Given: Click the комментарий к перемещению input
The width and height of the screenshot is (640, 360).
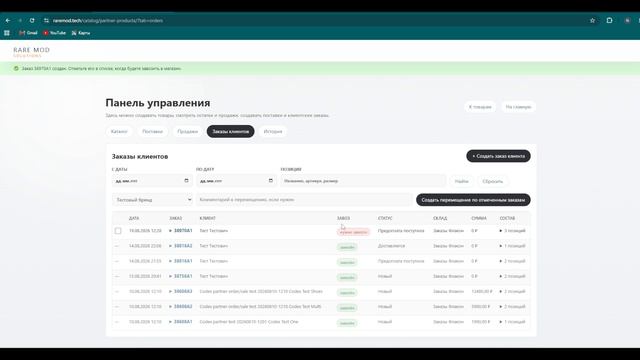Looking at the screenshot, I should click(x=304, y=200).
